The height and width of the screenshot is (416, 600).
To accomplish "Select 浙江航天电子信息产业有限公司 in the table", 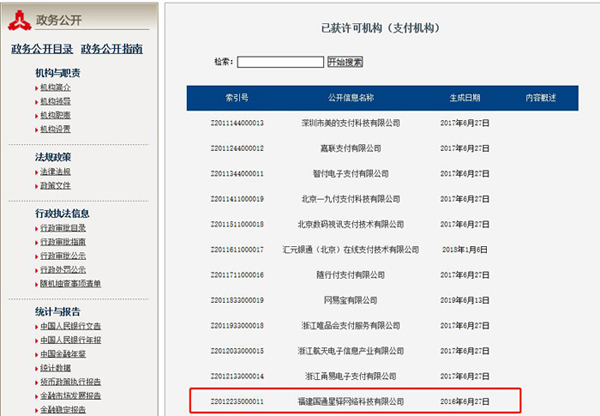I will coord(351,351).
